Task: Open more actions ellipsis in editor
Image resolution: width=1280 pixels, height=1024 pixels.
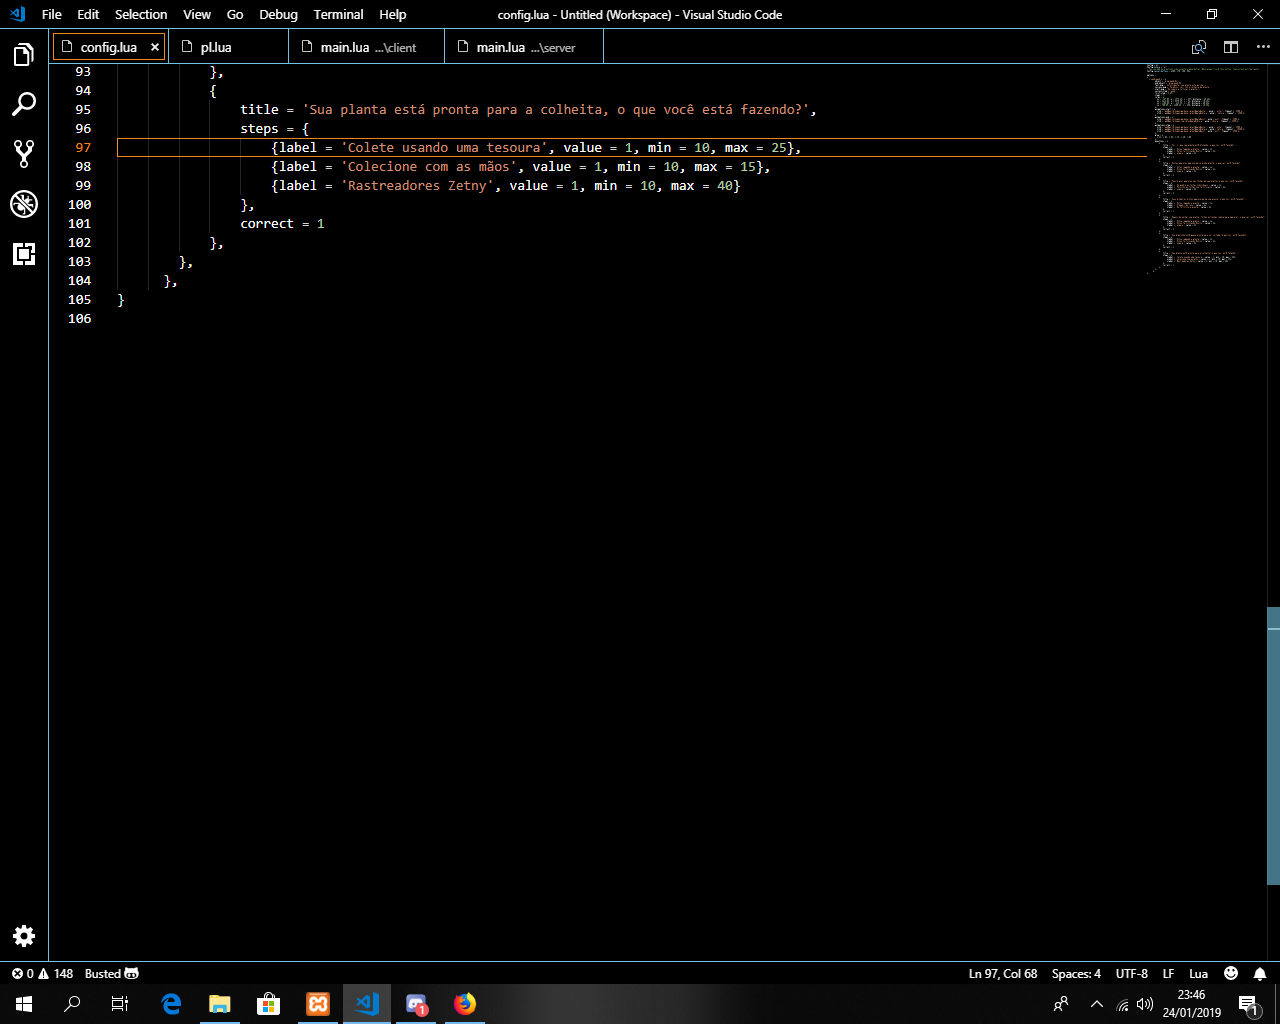Action: (x=1263, y=47)
